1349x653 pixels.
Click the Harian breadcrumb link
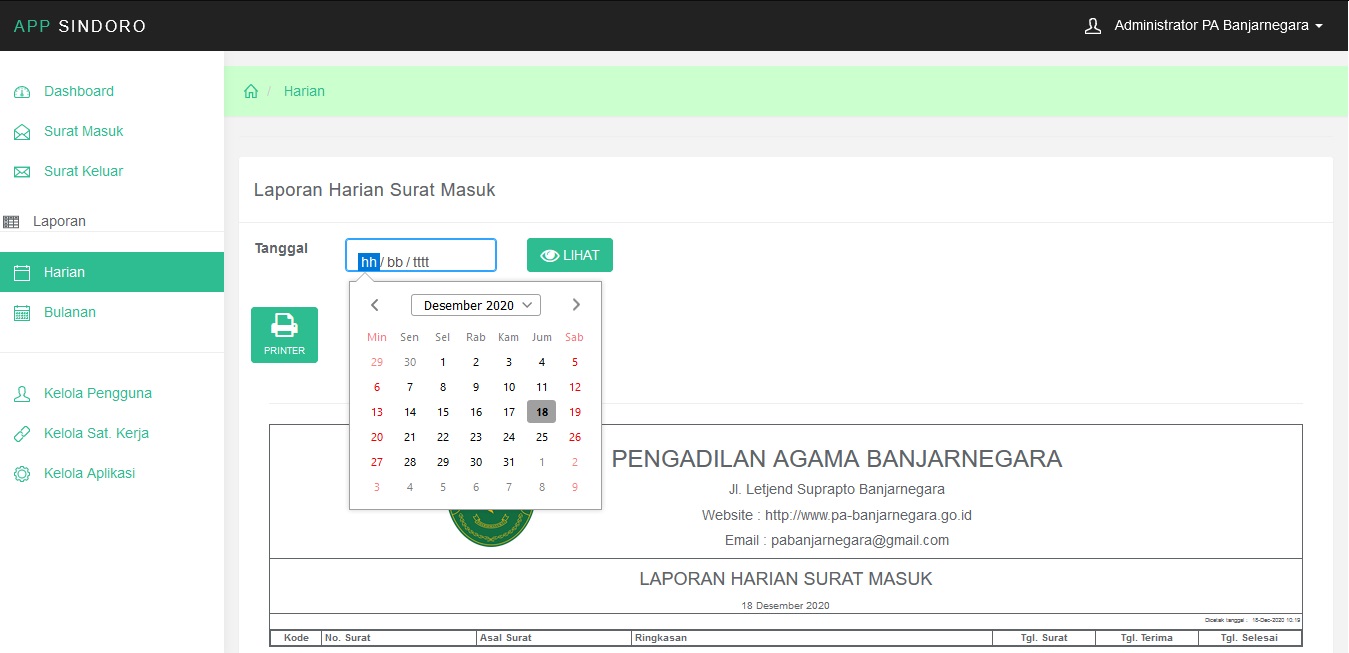[x=304, y=91]
